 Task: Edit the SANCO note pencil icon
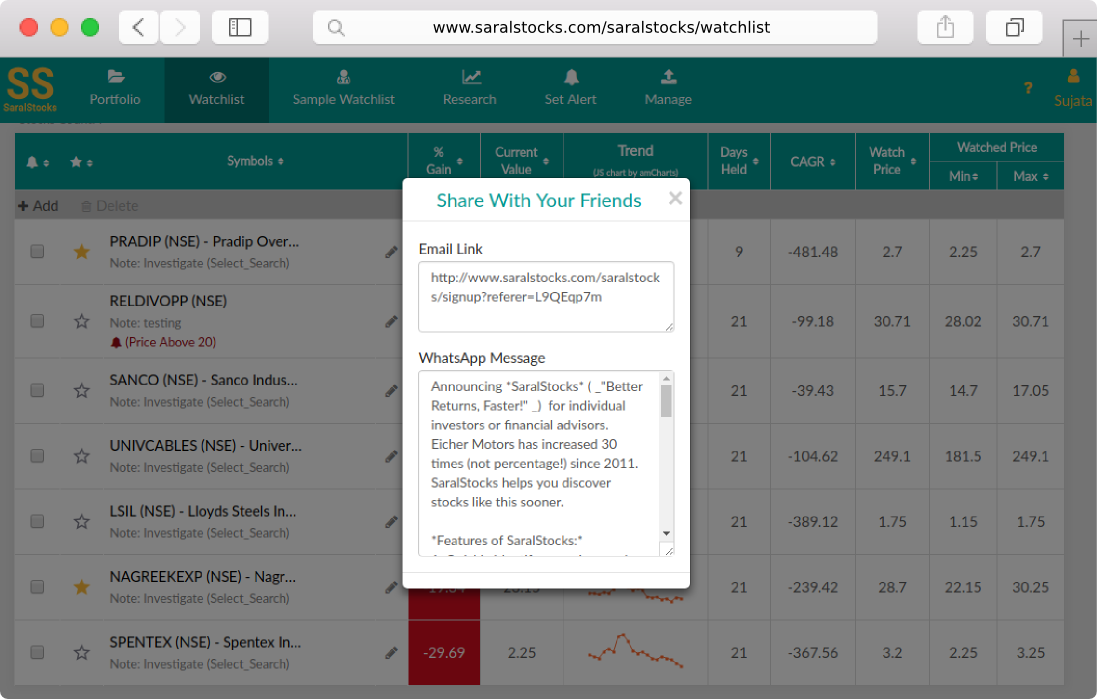pos(391,391)
